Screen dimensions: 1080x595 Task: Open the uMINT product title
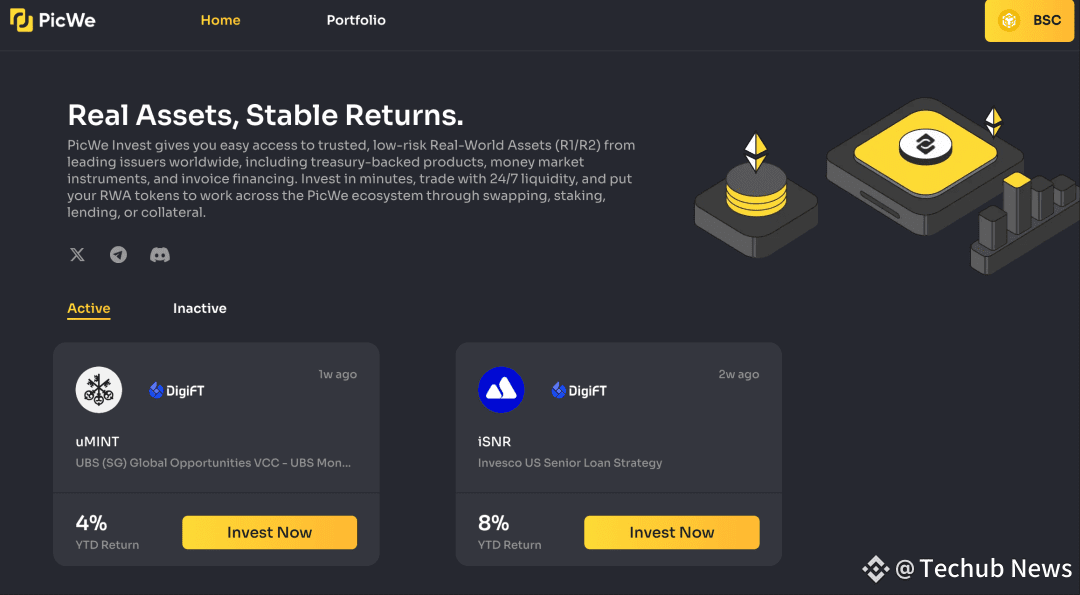pos(97,441)
